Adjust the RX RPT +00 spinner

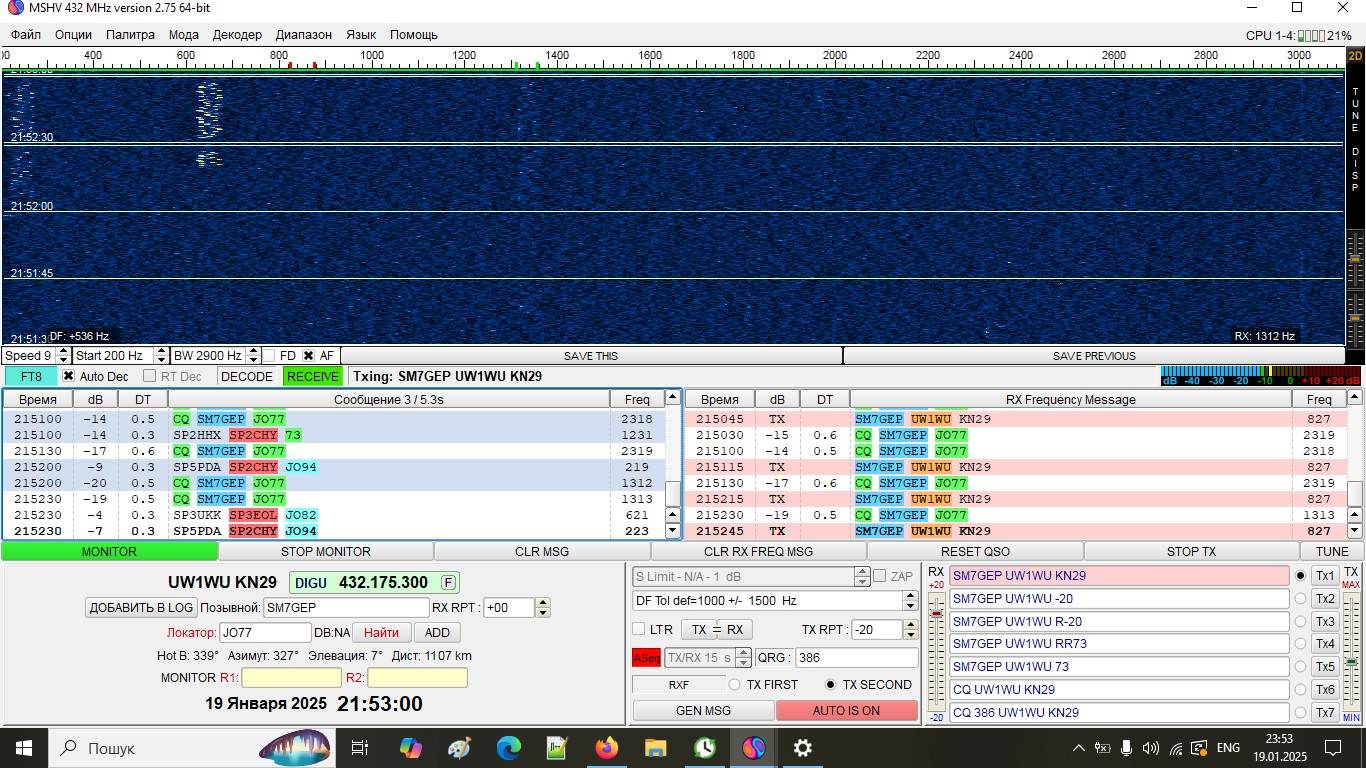click(543, 607)
